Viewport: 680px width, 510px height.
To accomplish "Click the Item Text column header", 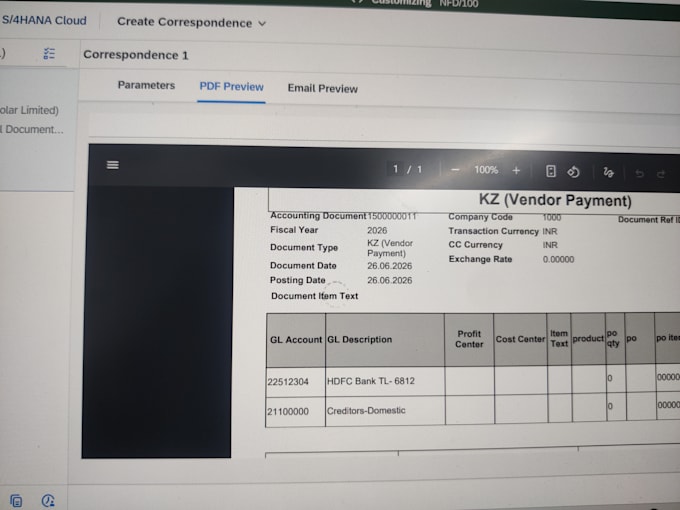I will click(559, 339).
